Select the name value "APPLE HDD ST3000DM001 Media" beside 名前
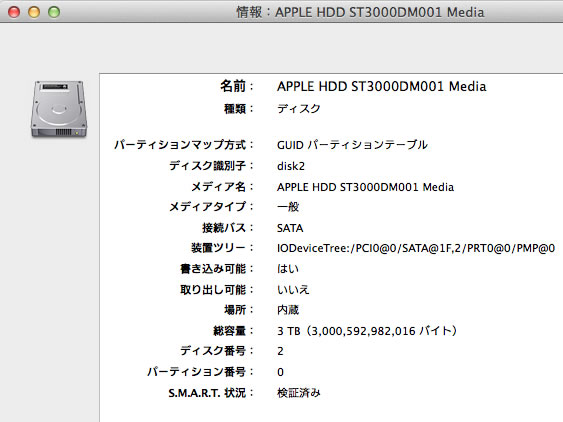The width and height of the screenshot is (563, 422). tap(382, 87)
